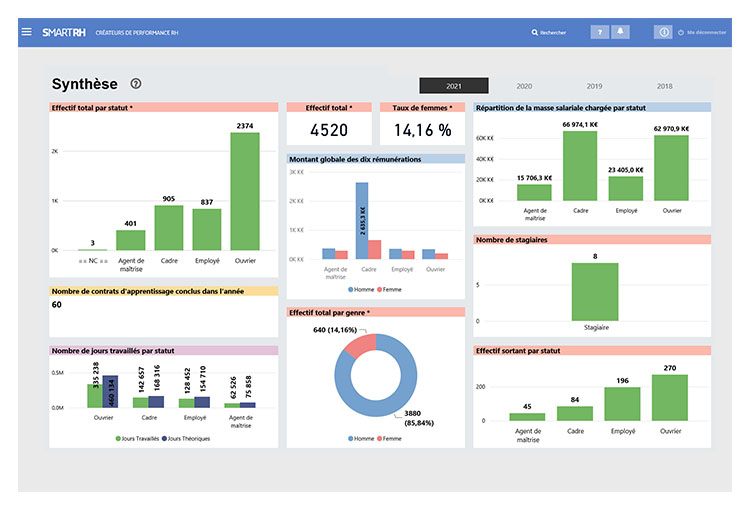Image resolution: width=750 pixels, height=510 pixels.
Task: Switch to the 2019 year tab
Action: (595, 86)
